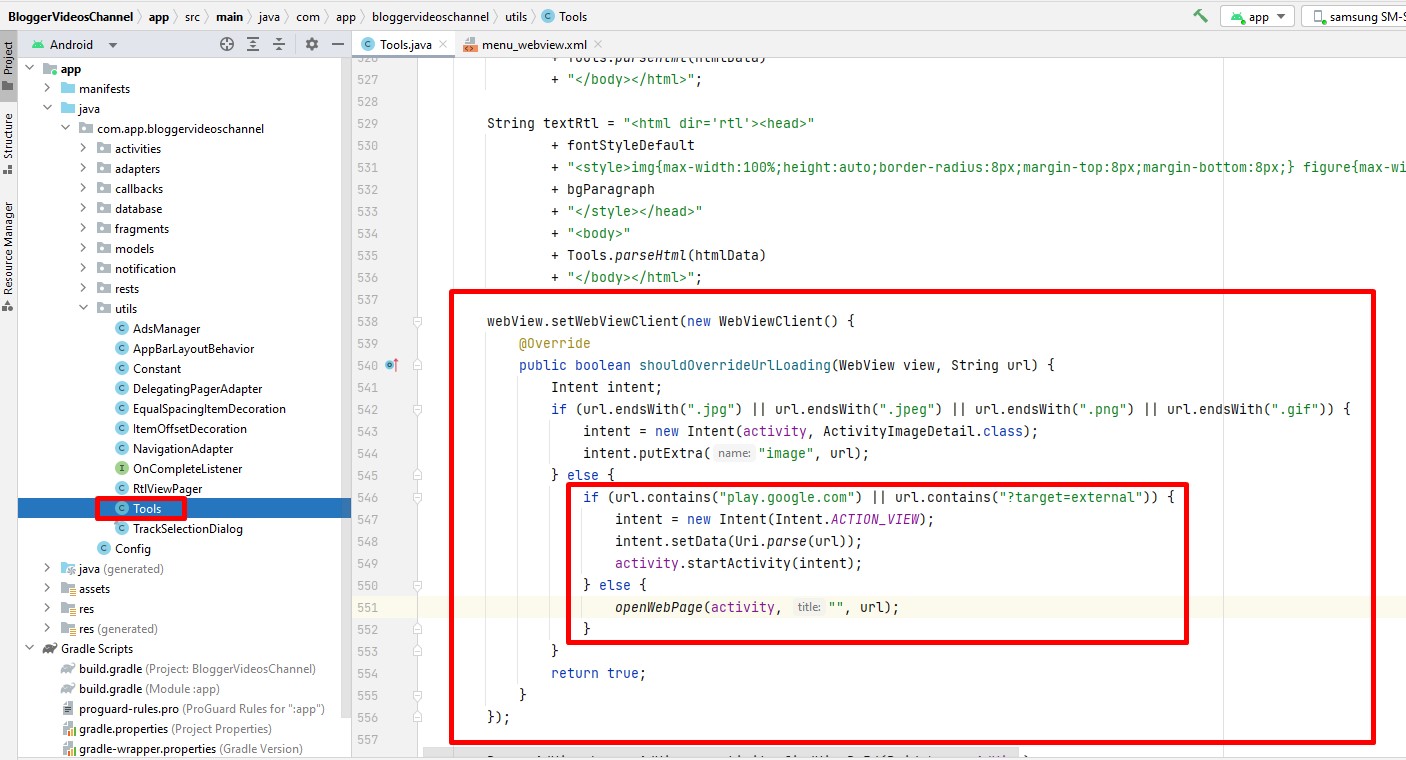Click the src breadcrumb item
The width and height of the screenshot is (1406, 760).
click(192, 17)
